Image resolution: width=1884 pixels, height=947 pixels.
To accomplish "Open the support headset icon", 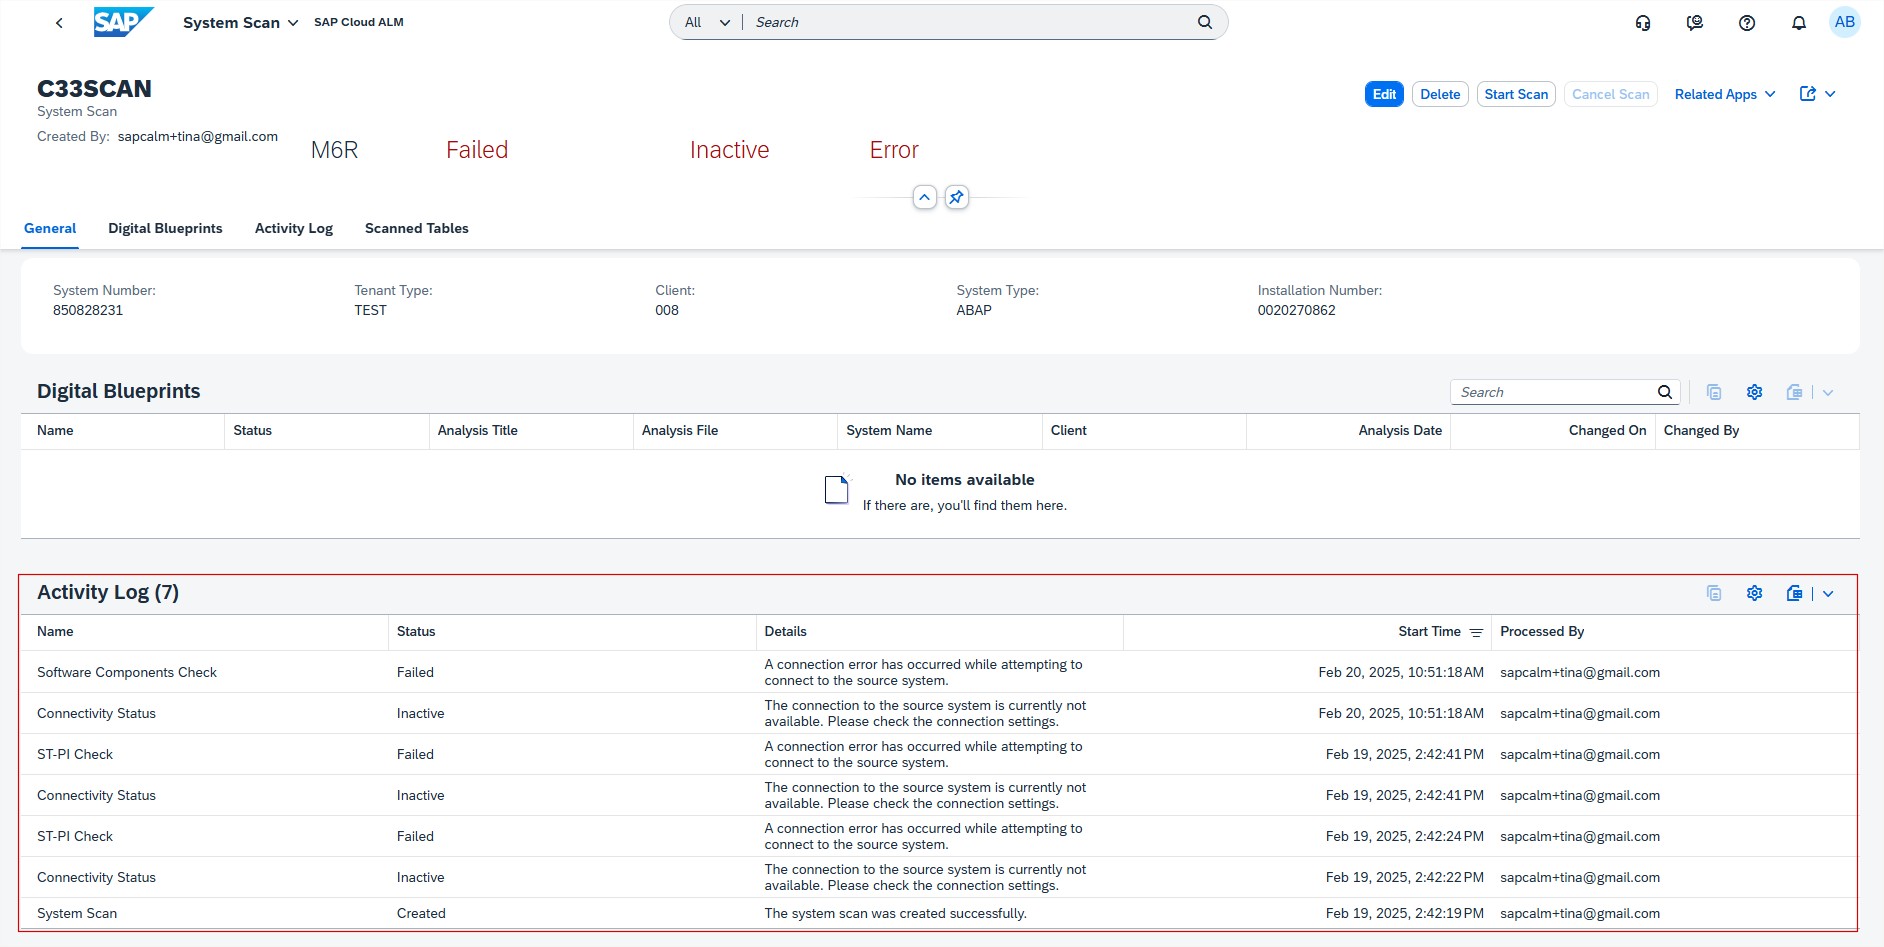I will pyautogui.click(x=1643, y=23).
